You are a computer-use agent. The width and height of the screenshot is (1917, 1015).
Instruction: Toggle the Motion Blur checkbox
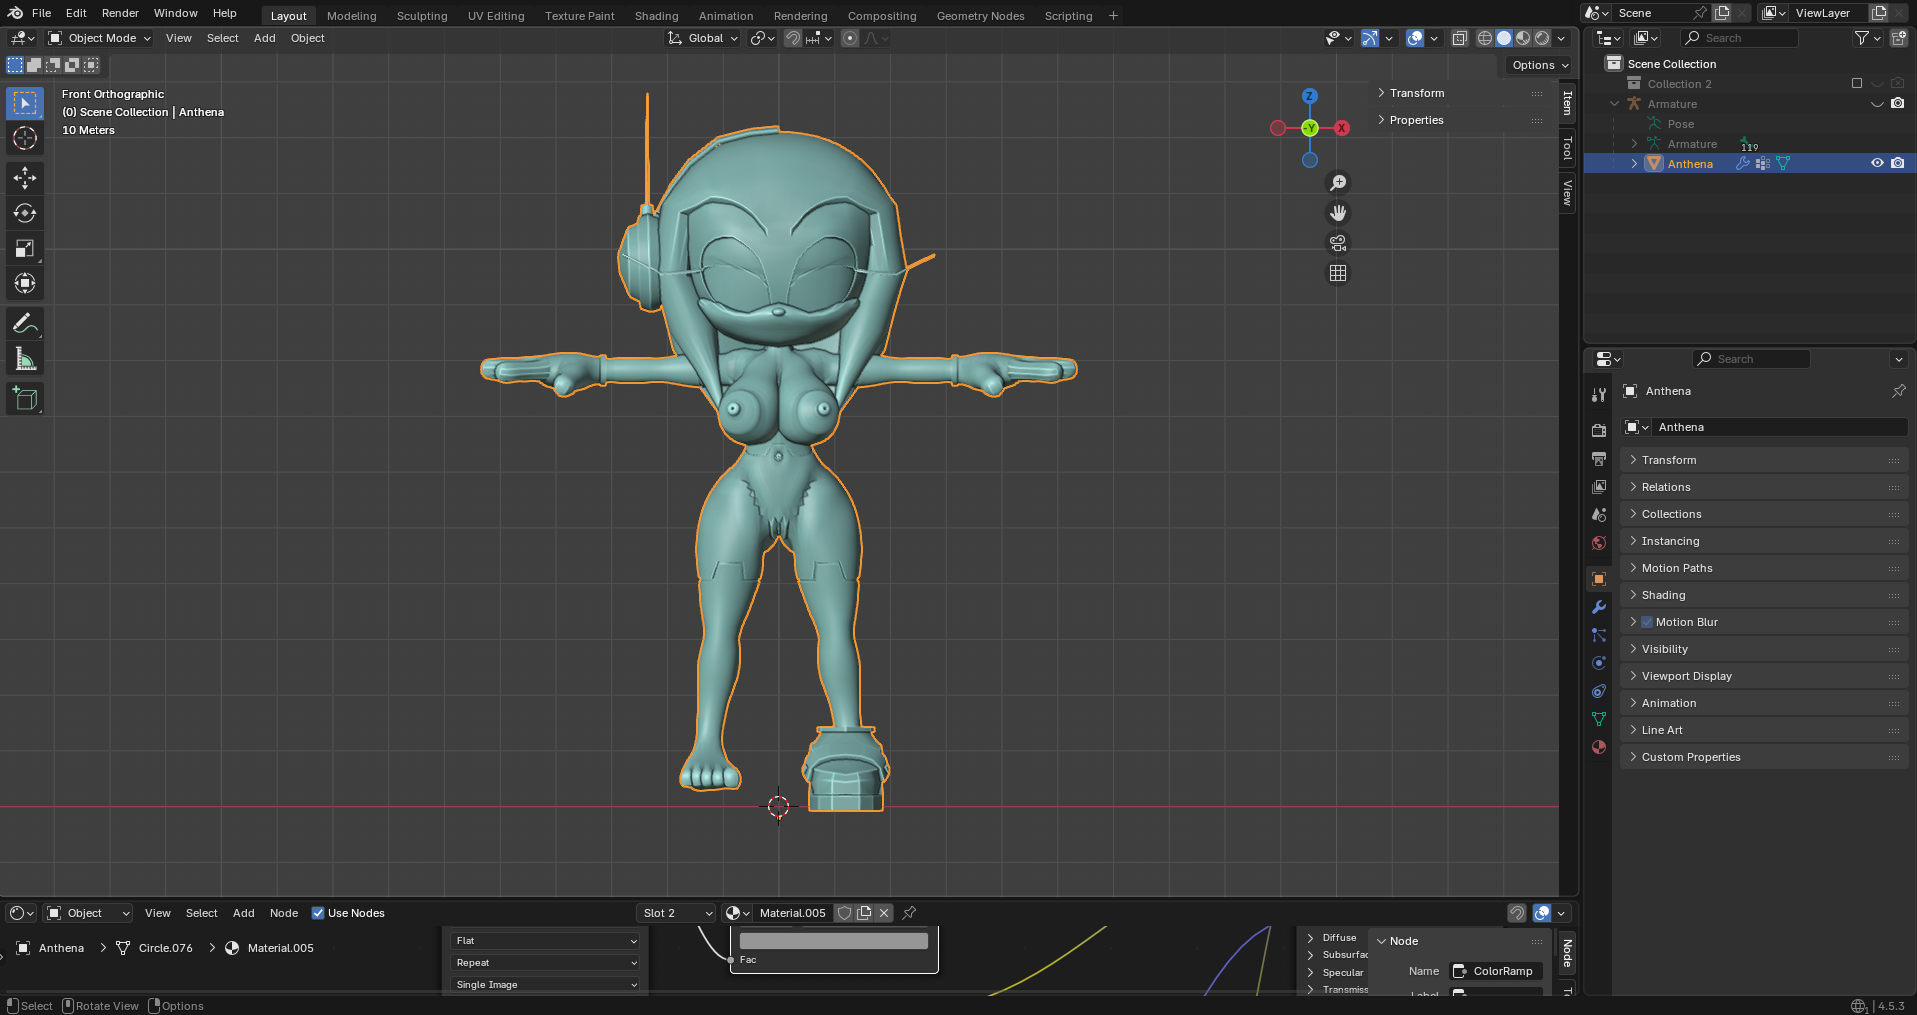point(1647,622)
